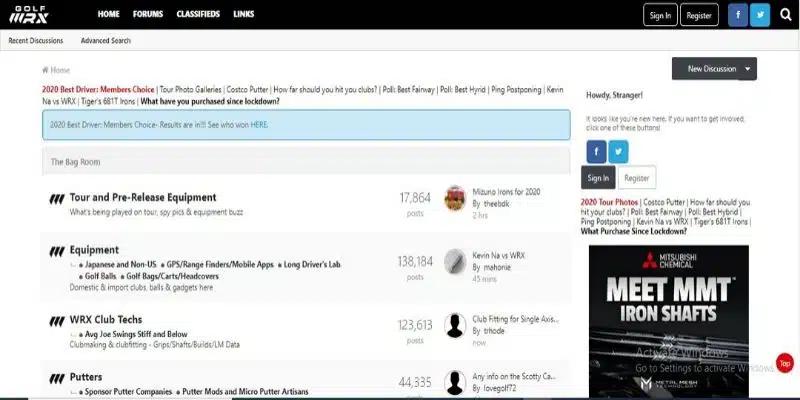Open Avg Joe Swings Stiff and Below
The width and height of the screenshot is (800, 400).
click(x=136, y=334)
